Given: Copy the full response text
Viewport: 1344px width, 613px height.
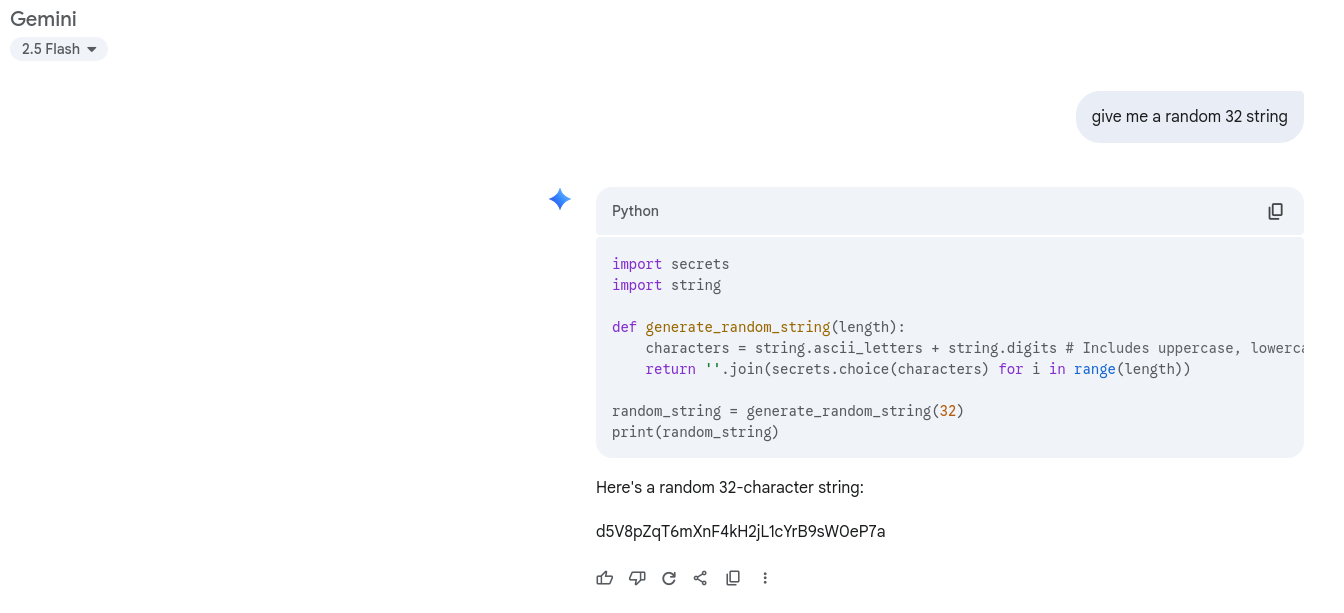Looking at the screenshot, I should click(x=733, y=578).
